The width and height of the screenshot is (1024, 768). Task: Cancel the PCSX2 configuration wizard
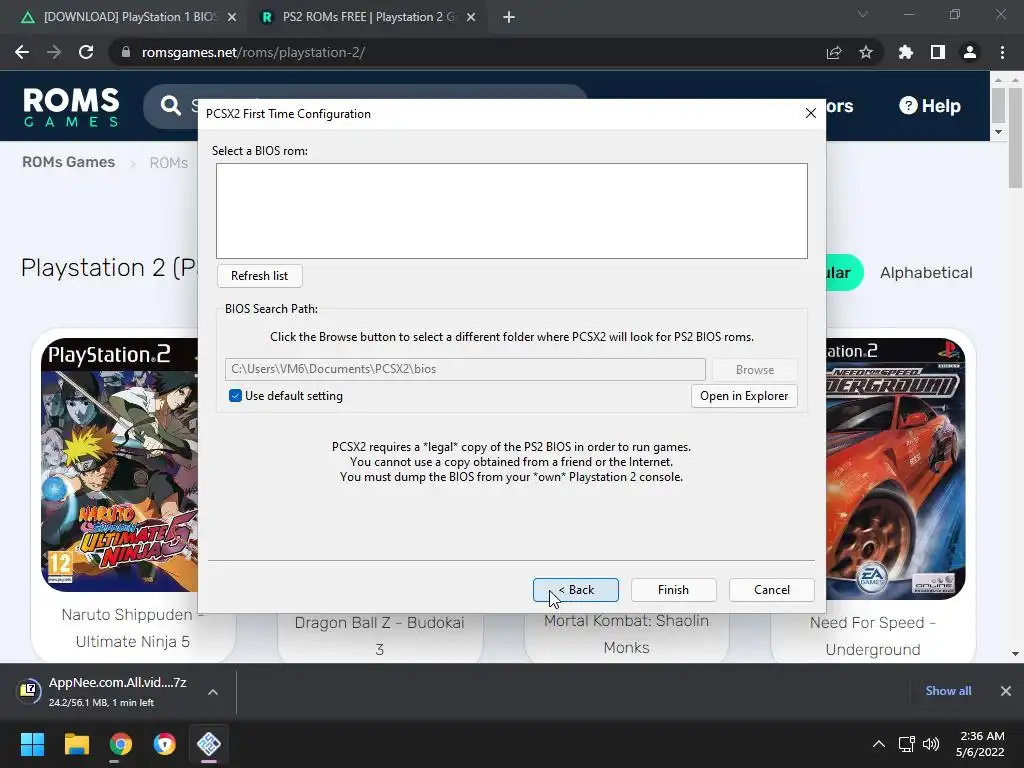click(771, 590)
